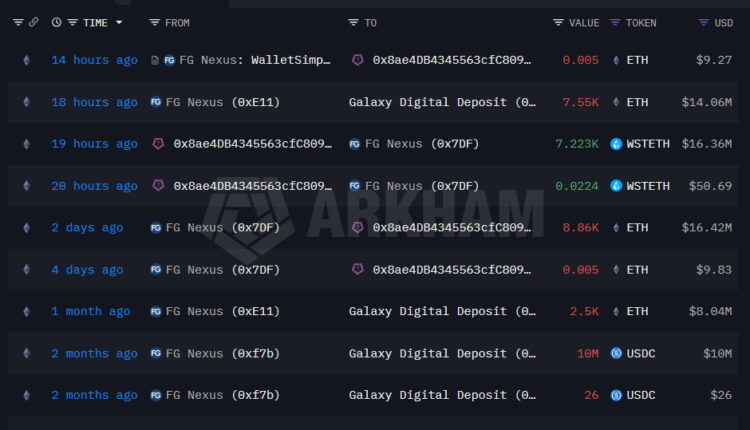This screenshot has height=430, width=750.
Task: Click Ethereum chain icon in 14 hours row
Action: 26,60
